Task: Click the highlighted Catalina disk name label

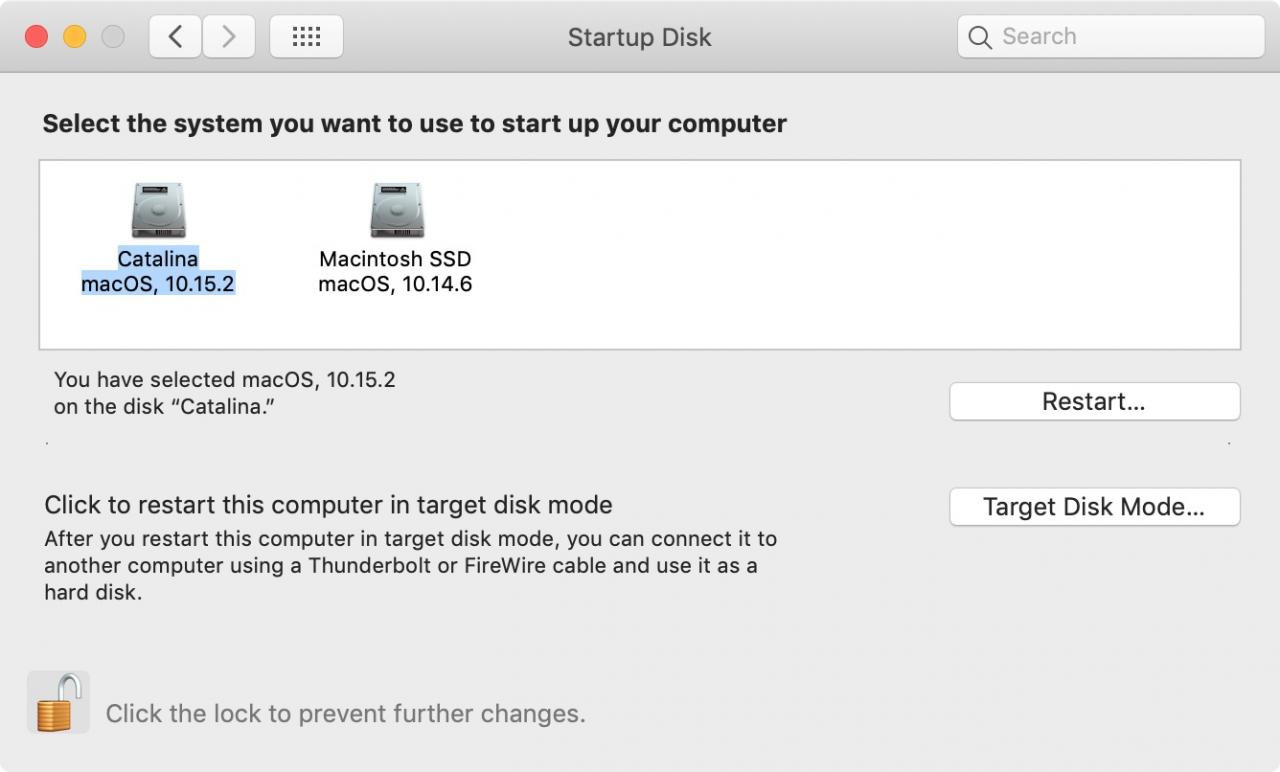Action: click(x=158, y=259)
